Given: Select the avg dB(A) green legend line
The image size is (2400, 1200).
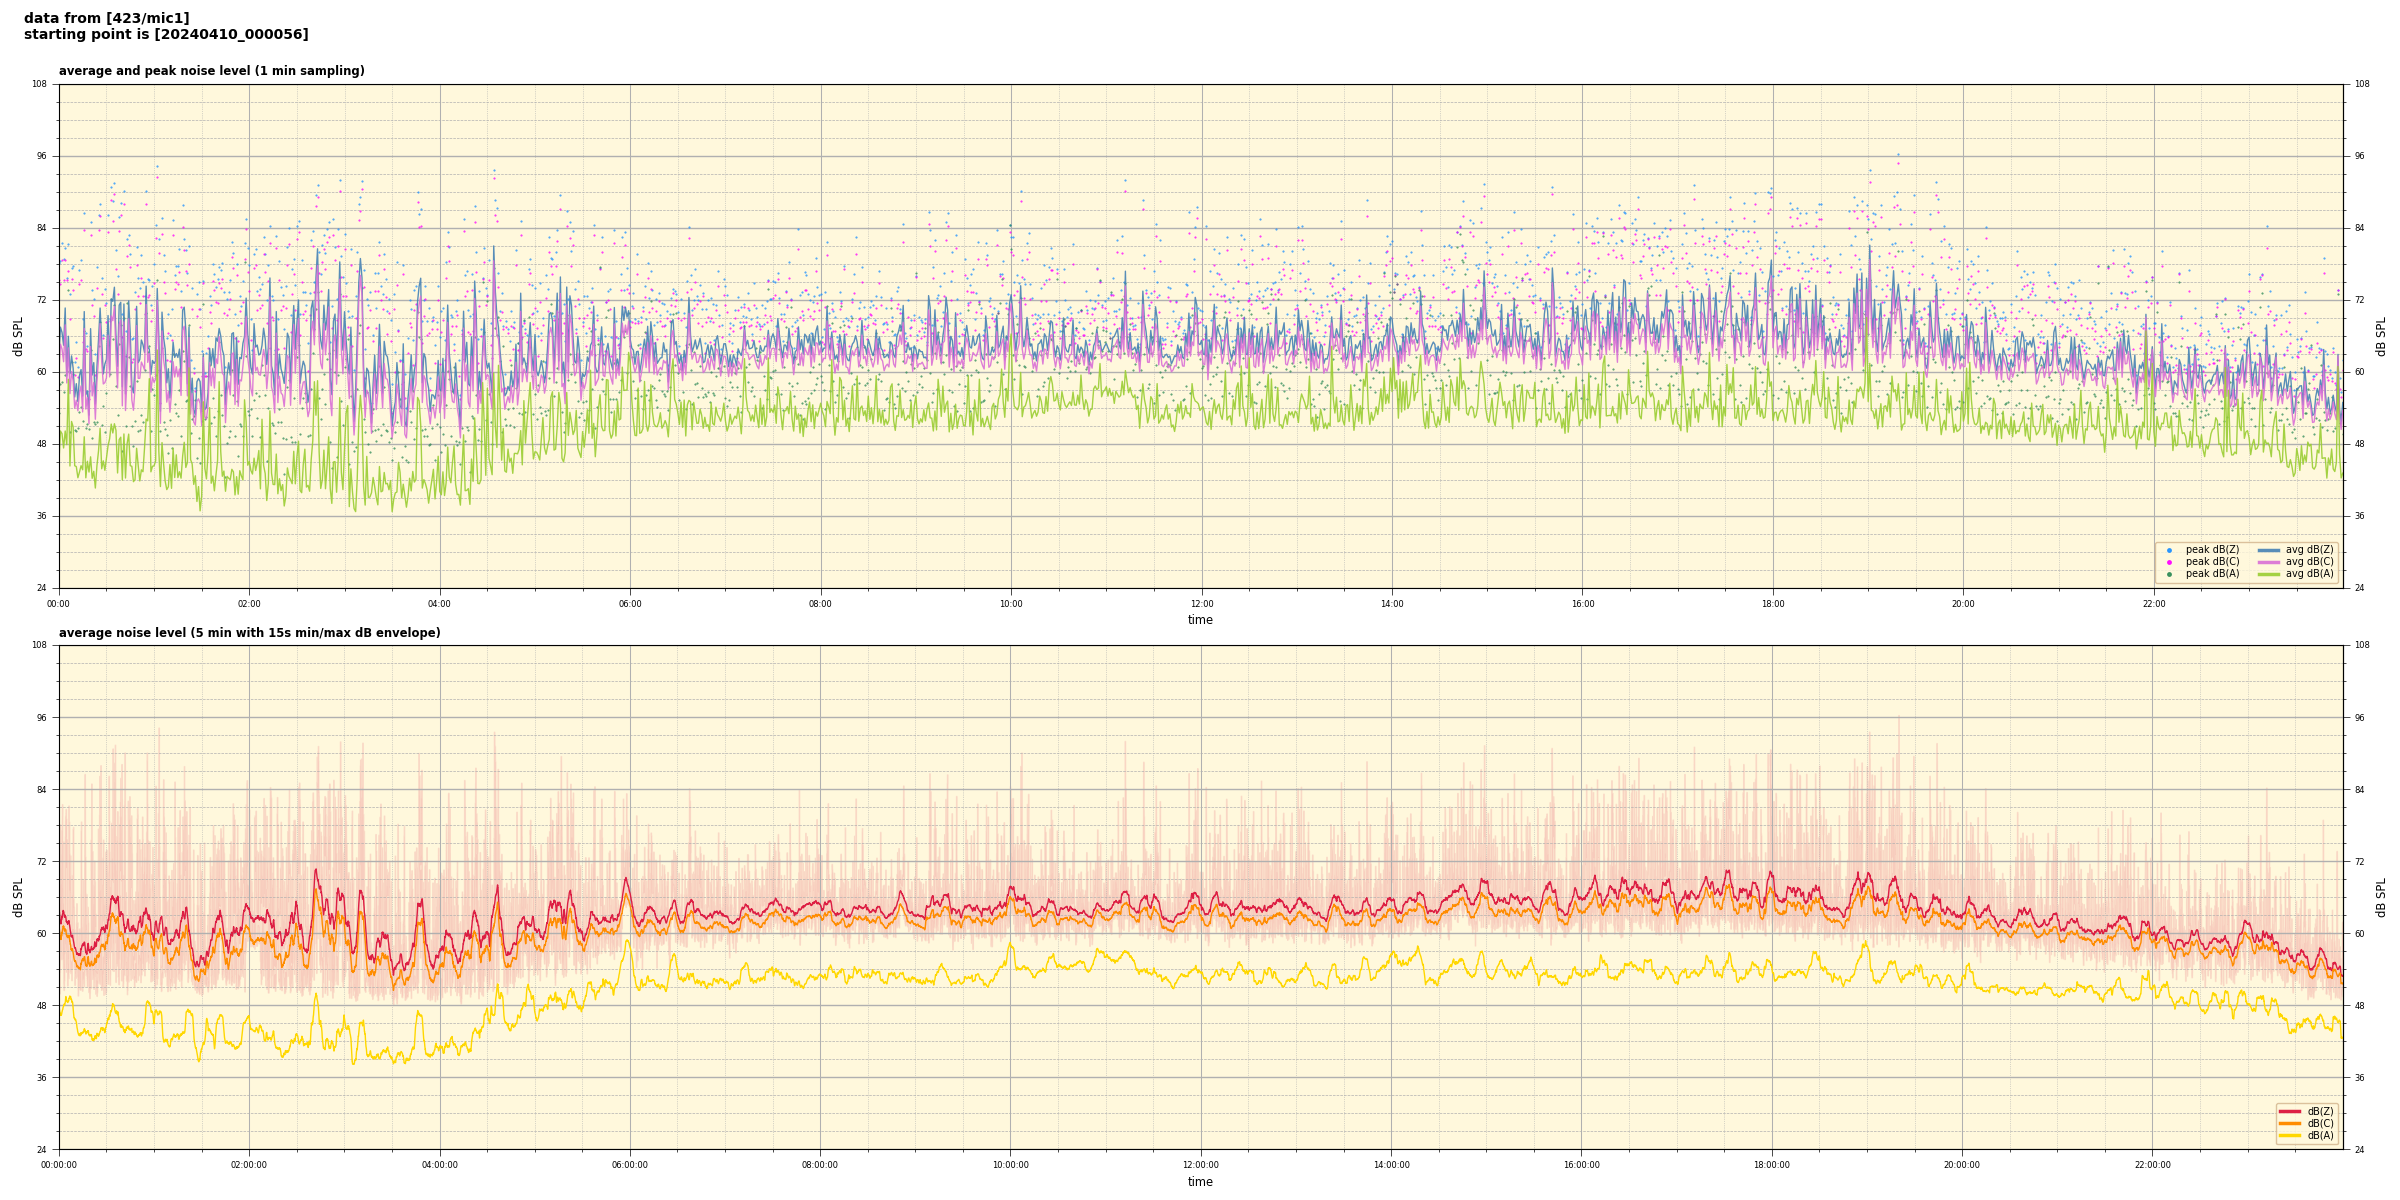Looking at the screenshot, I should (2269, 574).
